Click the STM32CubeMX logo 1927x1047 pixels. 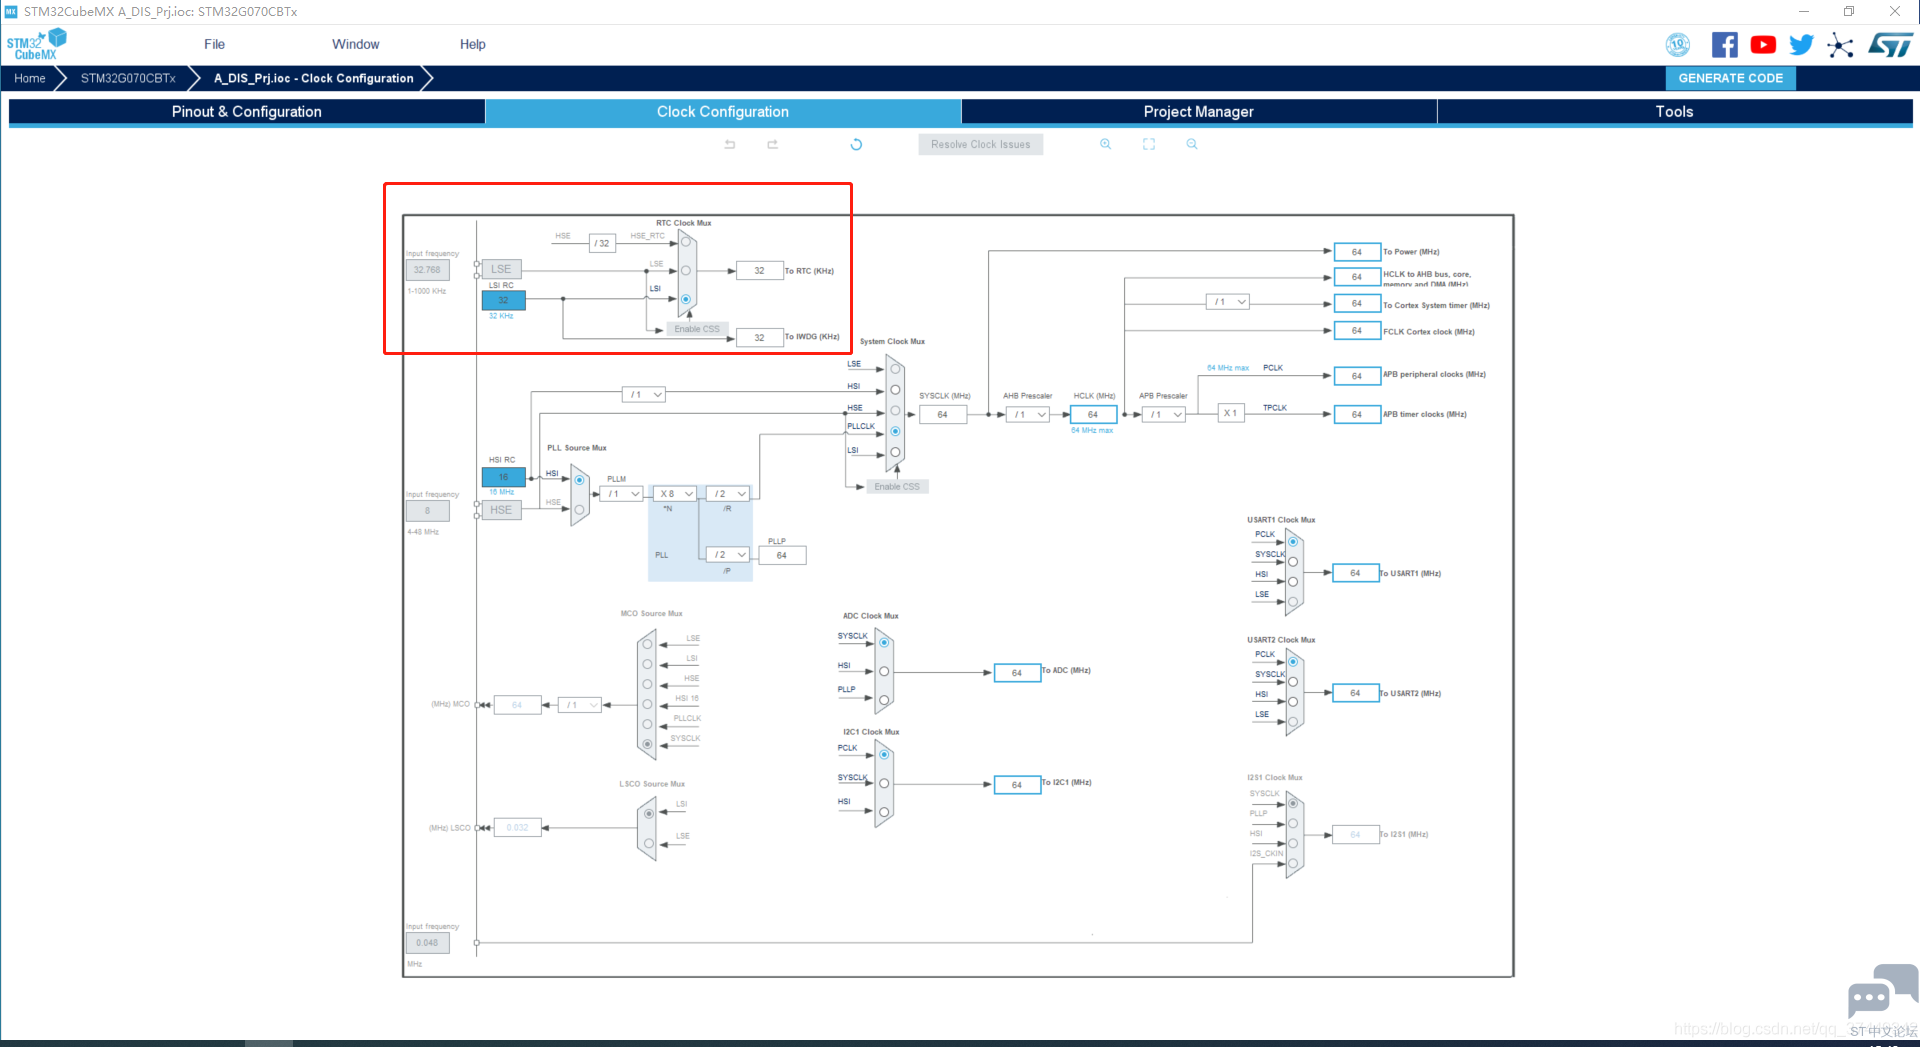coord(36,44)
